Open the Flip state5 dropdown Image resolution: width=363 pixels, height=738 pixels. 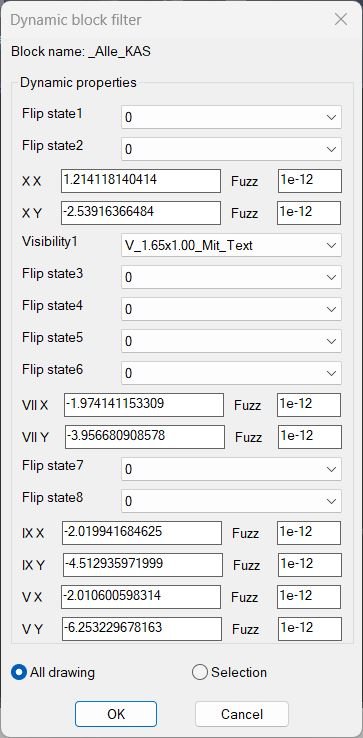(x=231, y=341)
